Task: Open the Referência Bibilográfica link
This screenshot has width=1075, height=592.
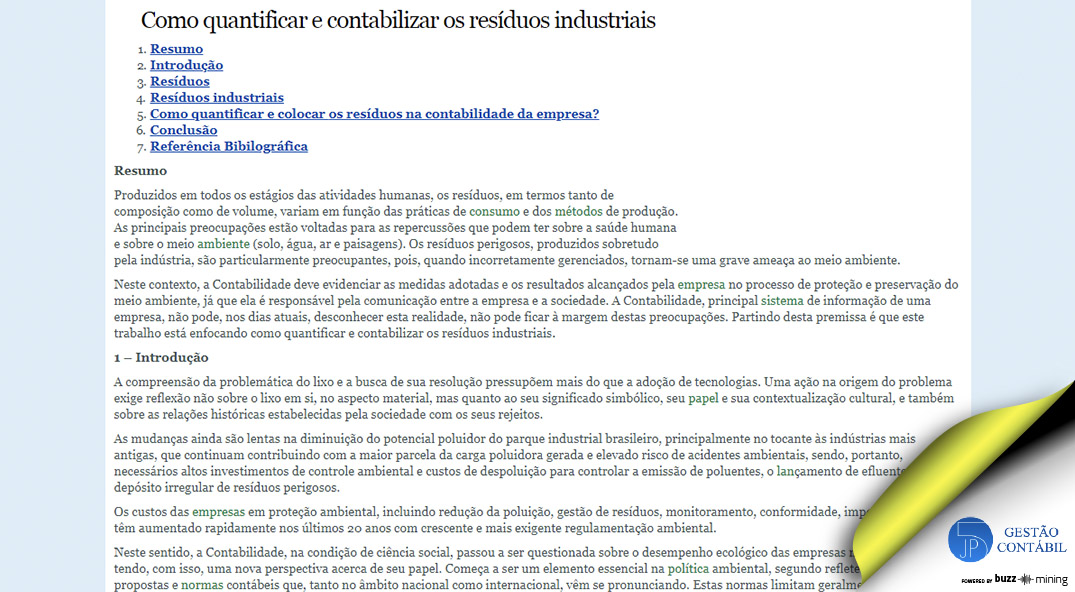Action: click(x=228, y=146)
